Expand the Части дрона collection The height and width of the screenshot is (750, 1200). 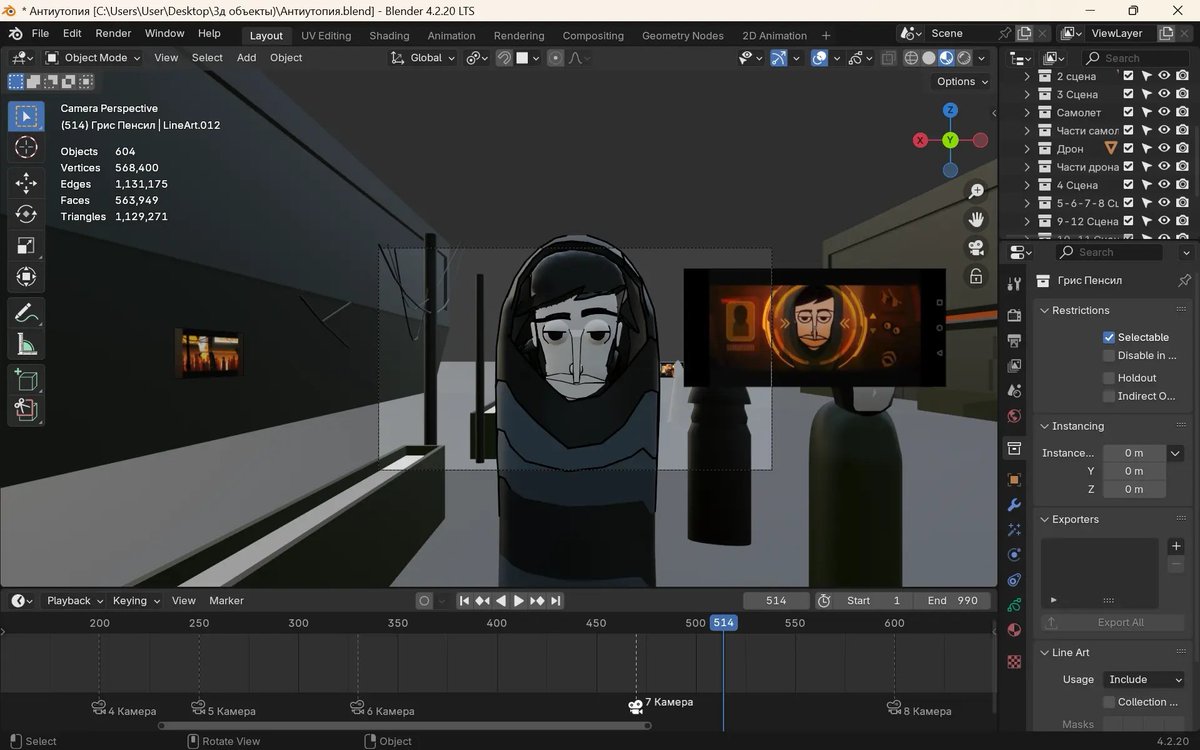(x=1027, y=167)
